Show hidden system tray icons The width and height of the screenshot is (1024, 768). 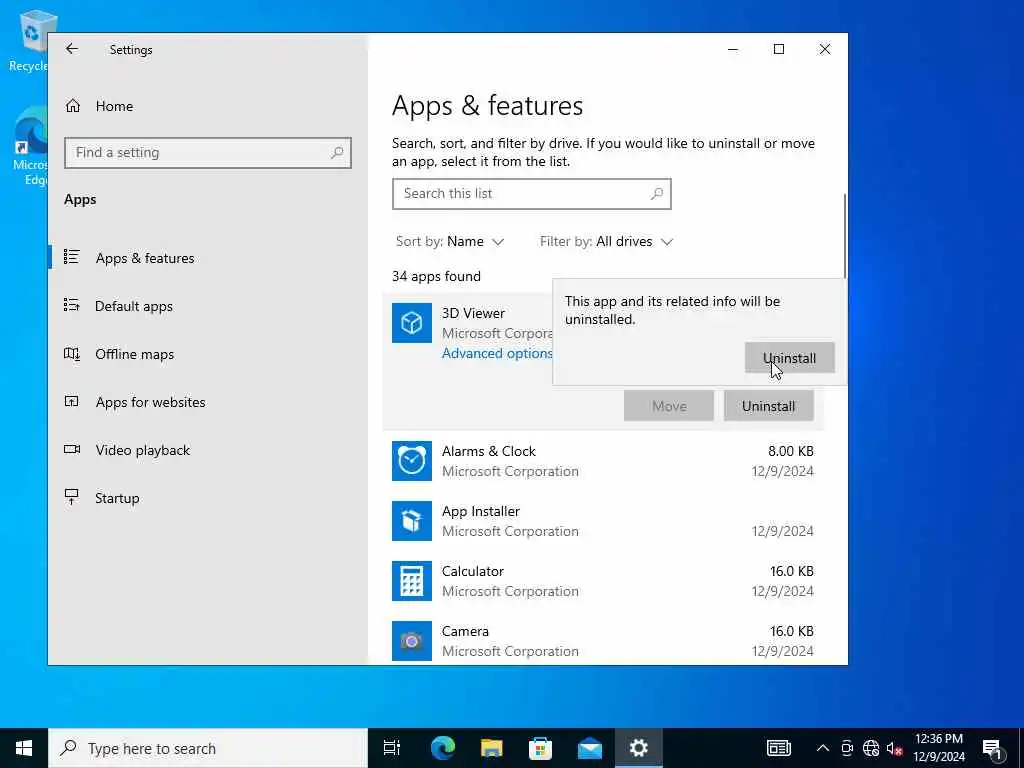coord(823,748)
